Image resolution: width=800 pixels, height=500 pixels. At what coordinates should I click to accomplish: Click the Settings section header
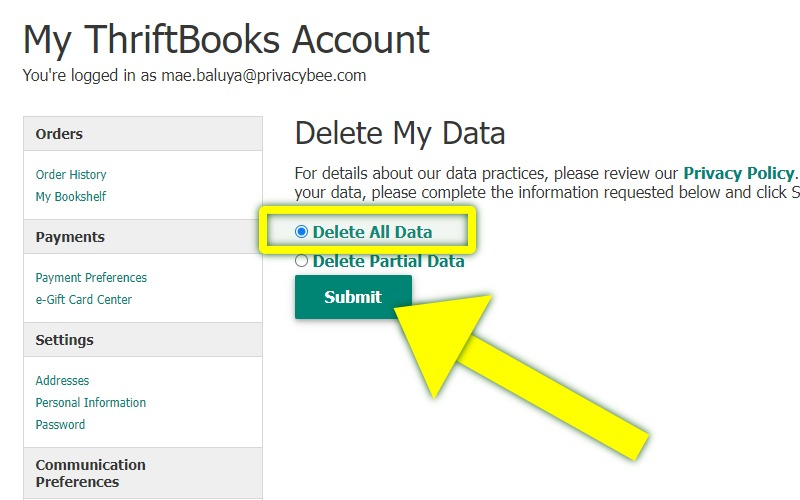coord(64,340)
